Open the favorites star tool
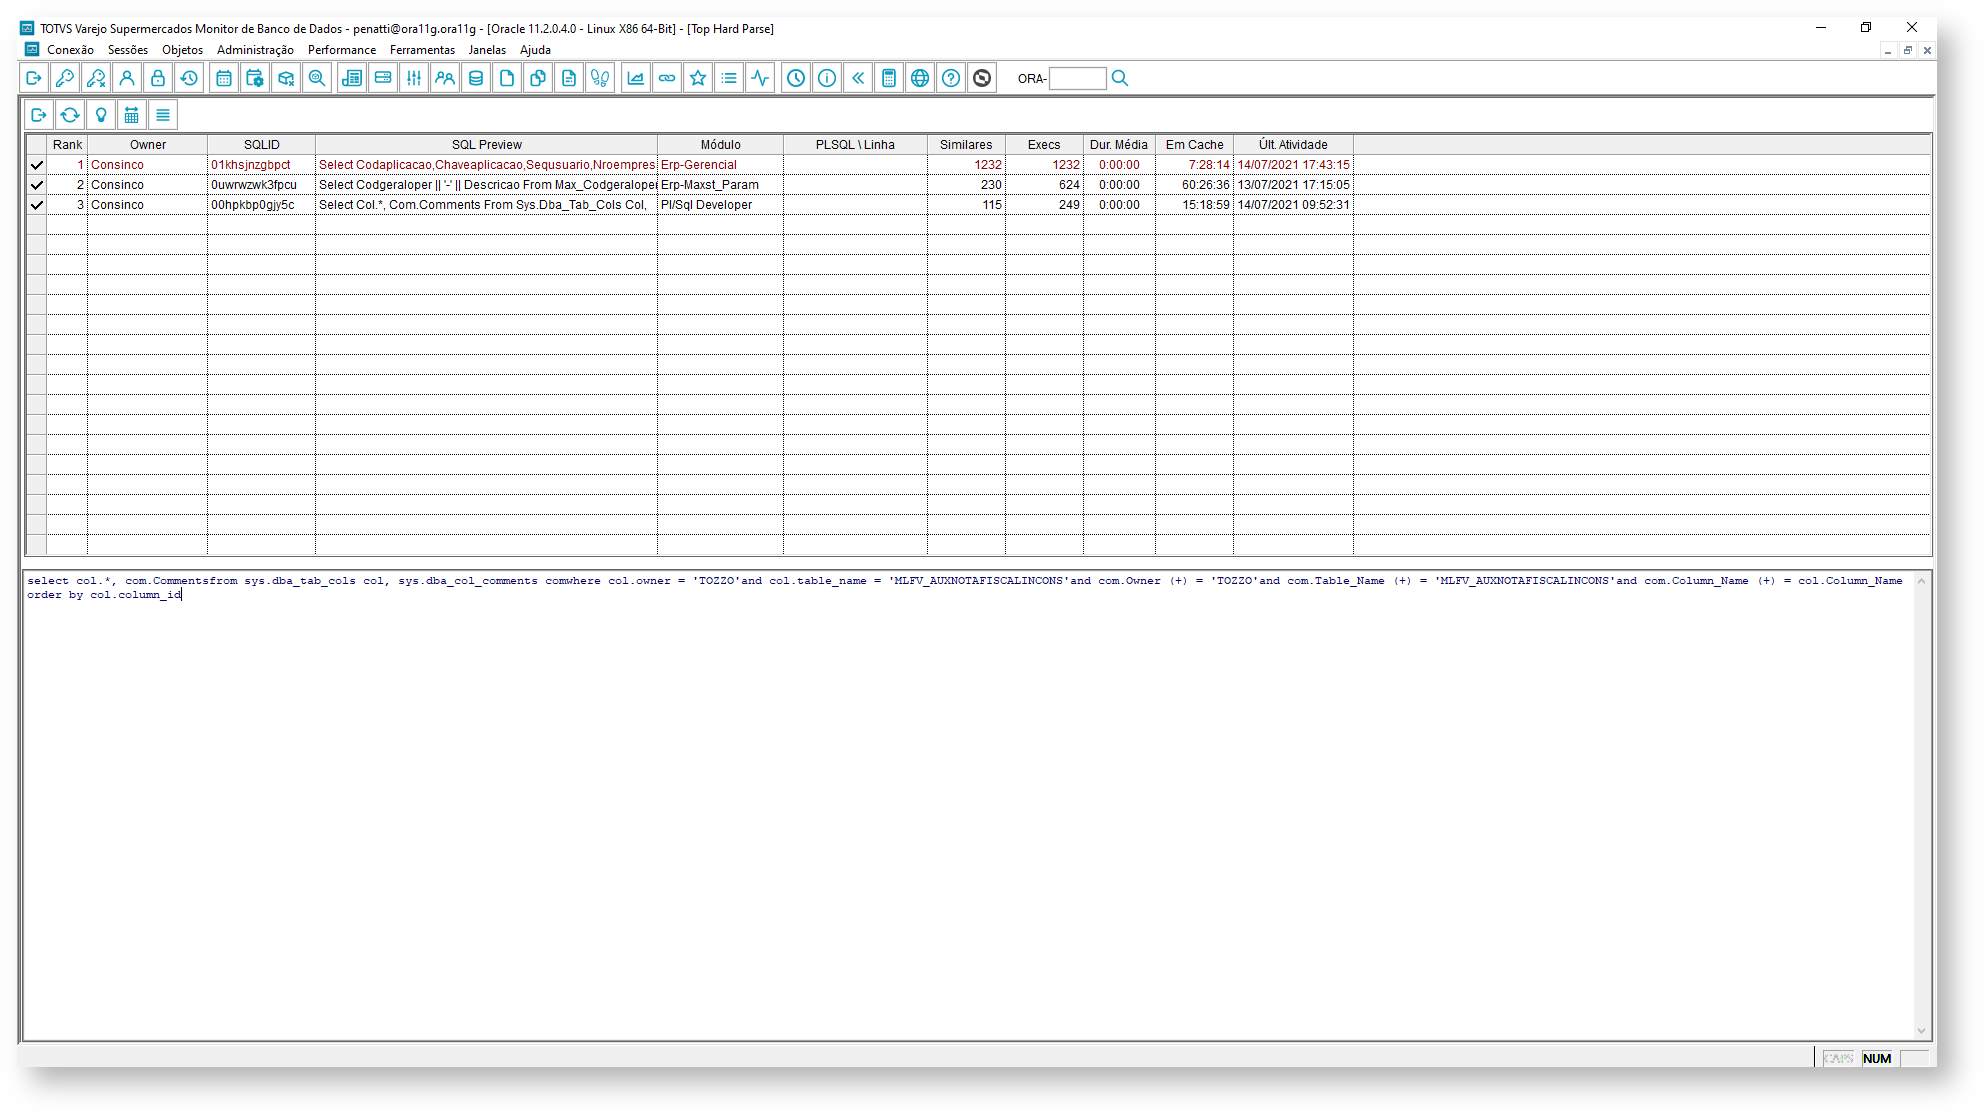The height and width of the screenshot is (1115, 1985). (697, 77)
